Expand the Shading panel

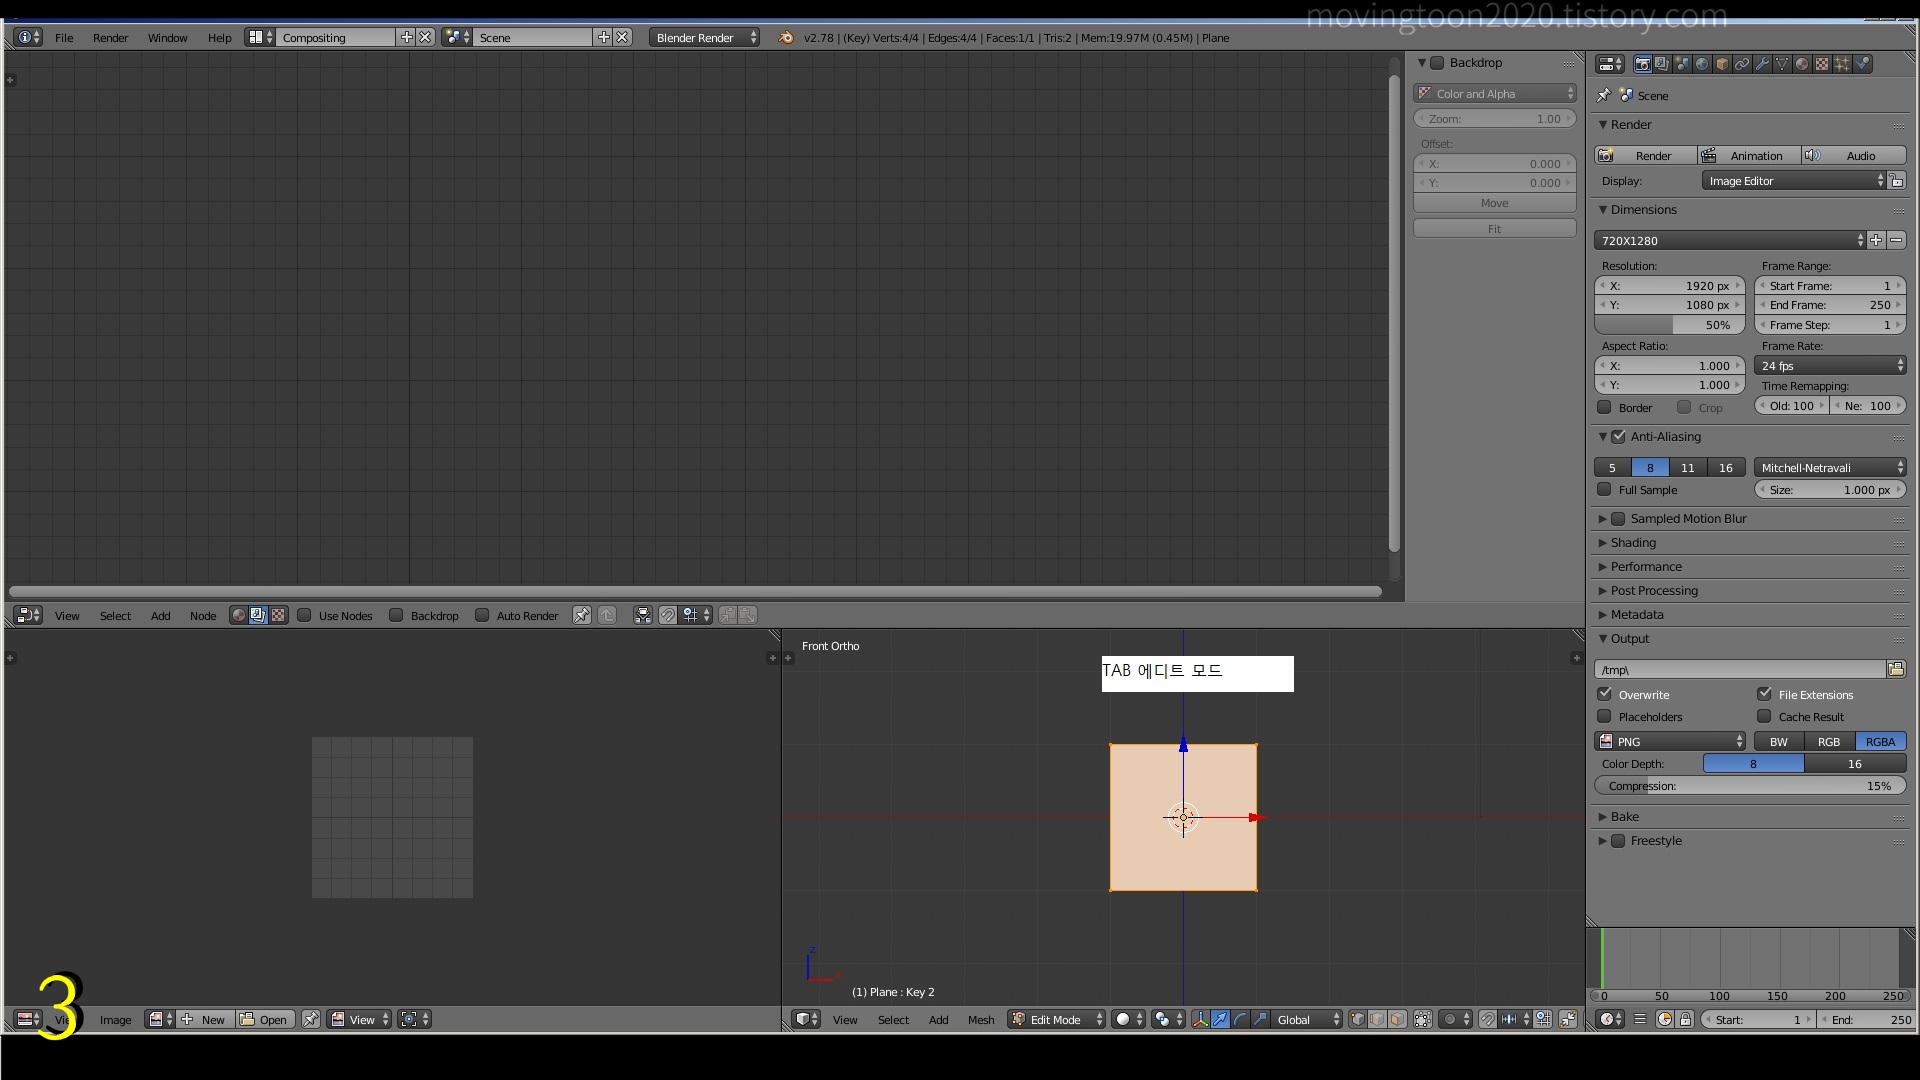click(x=1633, y=542)
